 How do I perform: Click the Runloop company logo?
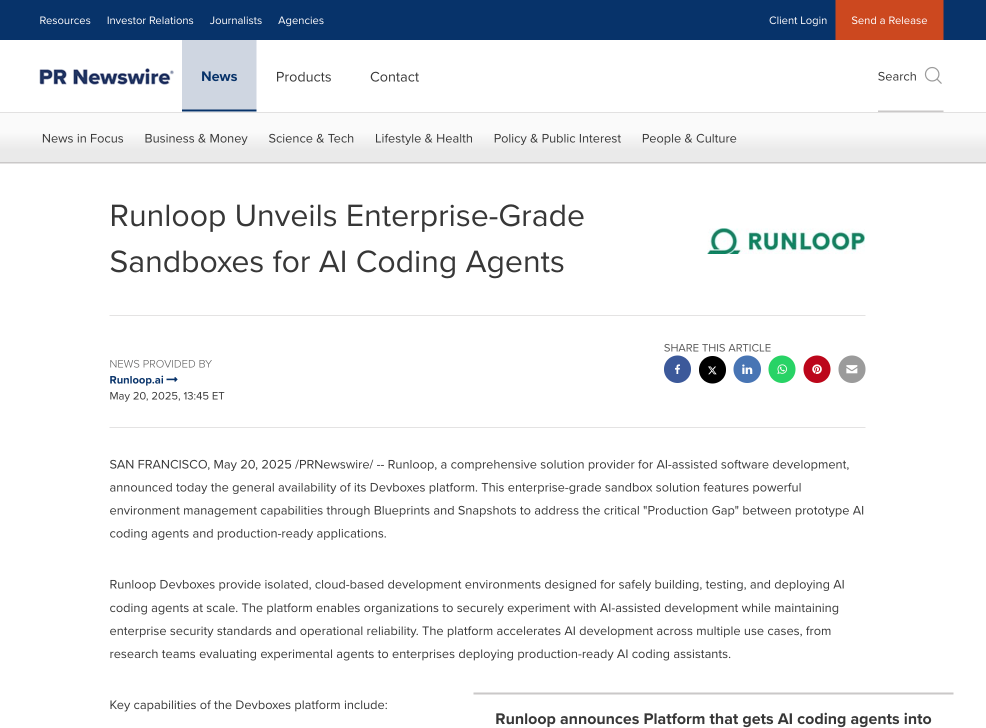click(786, 240)
